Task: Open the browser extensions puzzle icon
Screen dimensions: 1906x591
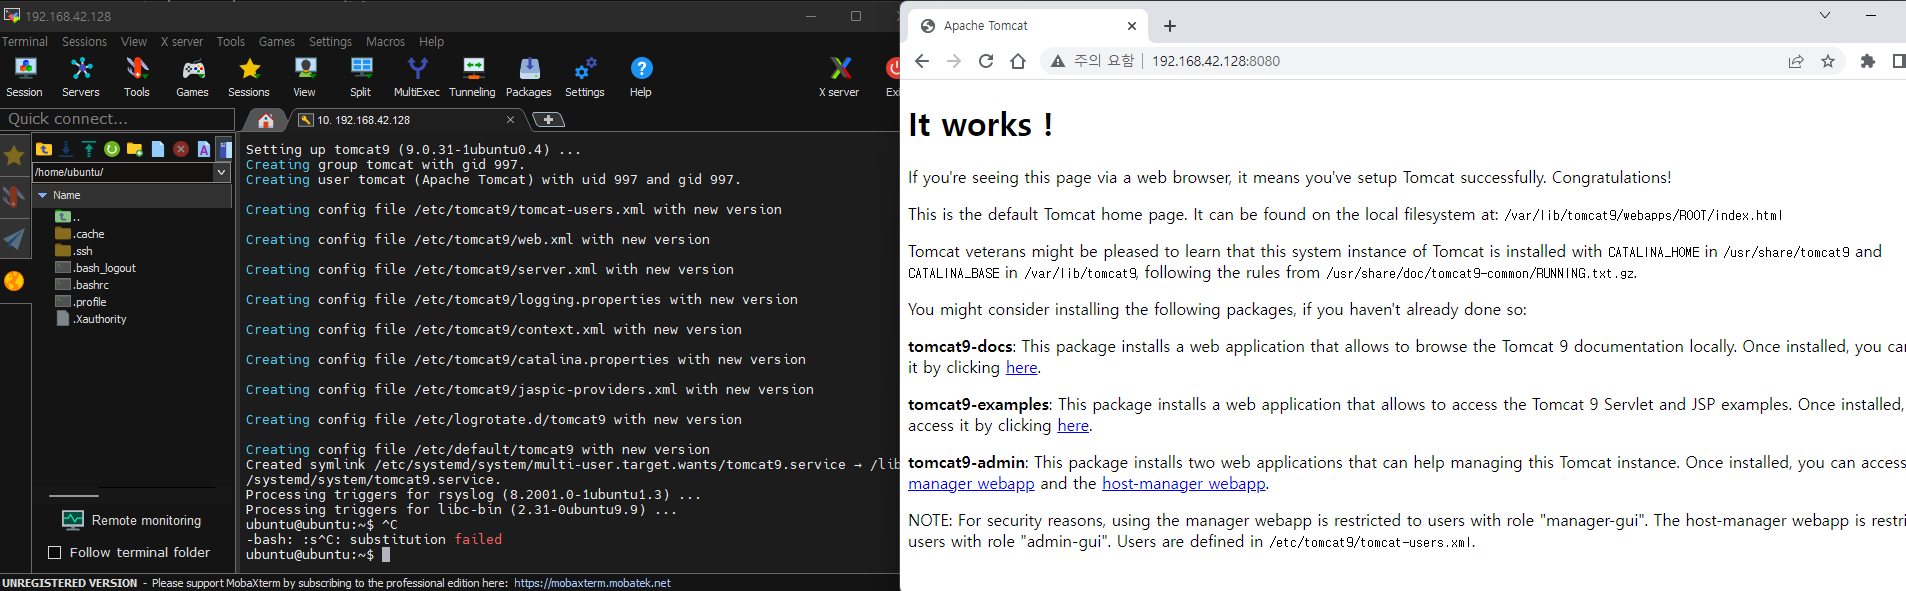Action: [1867, 61]
